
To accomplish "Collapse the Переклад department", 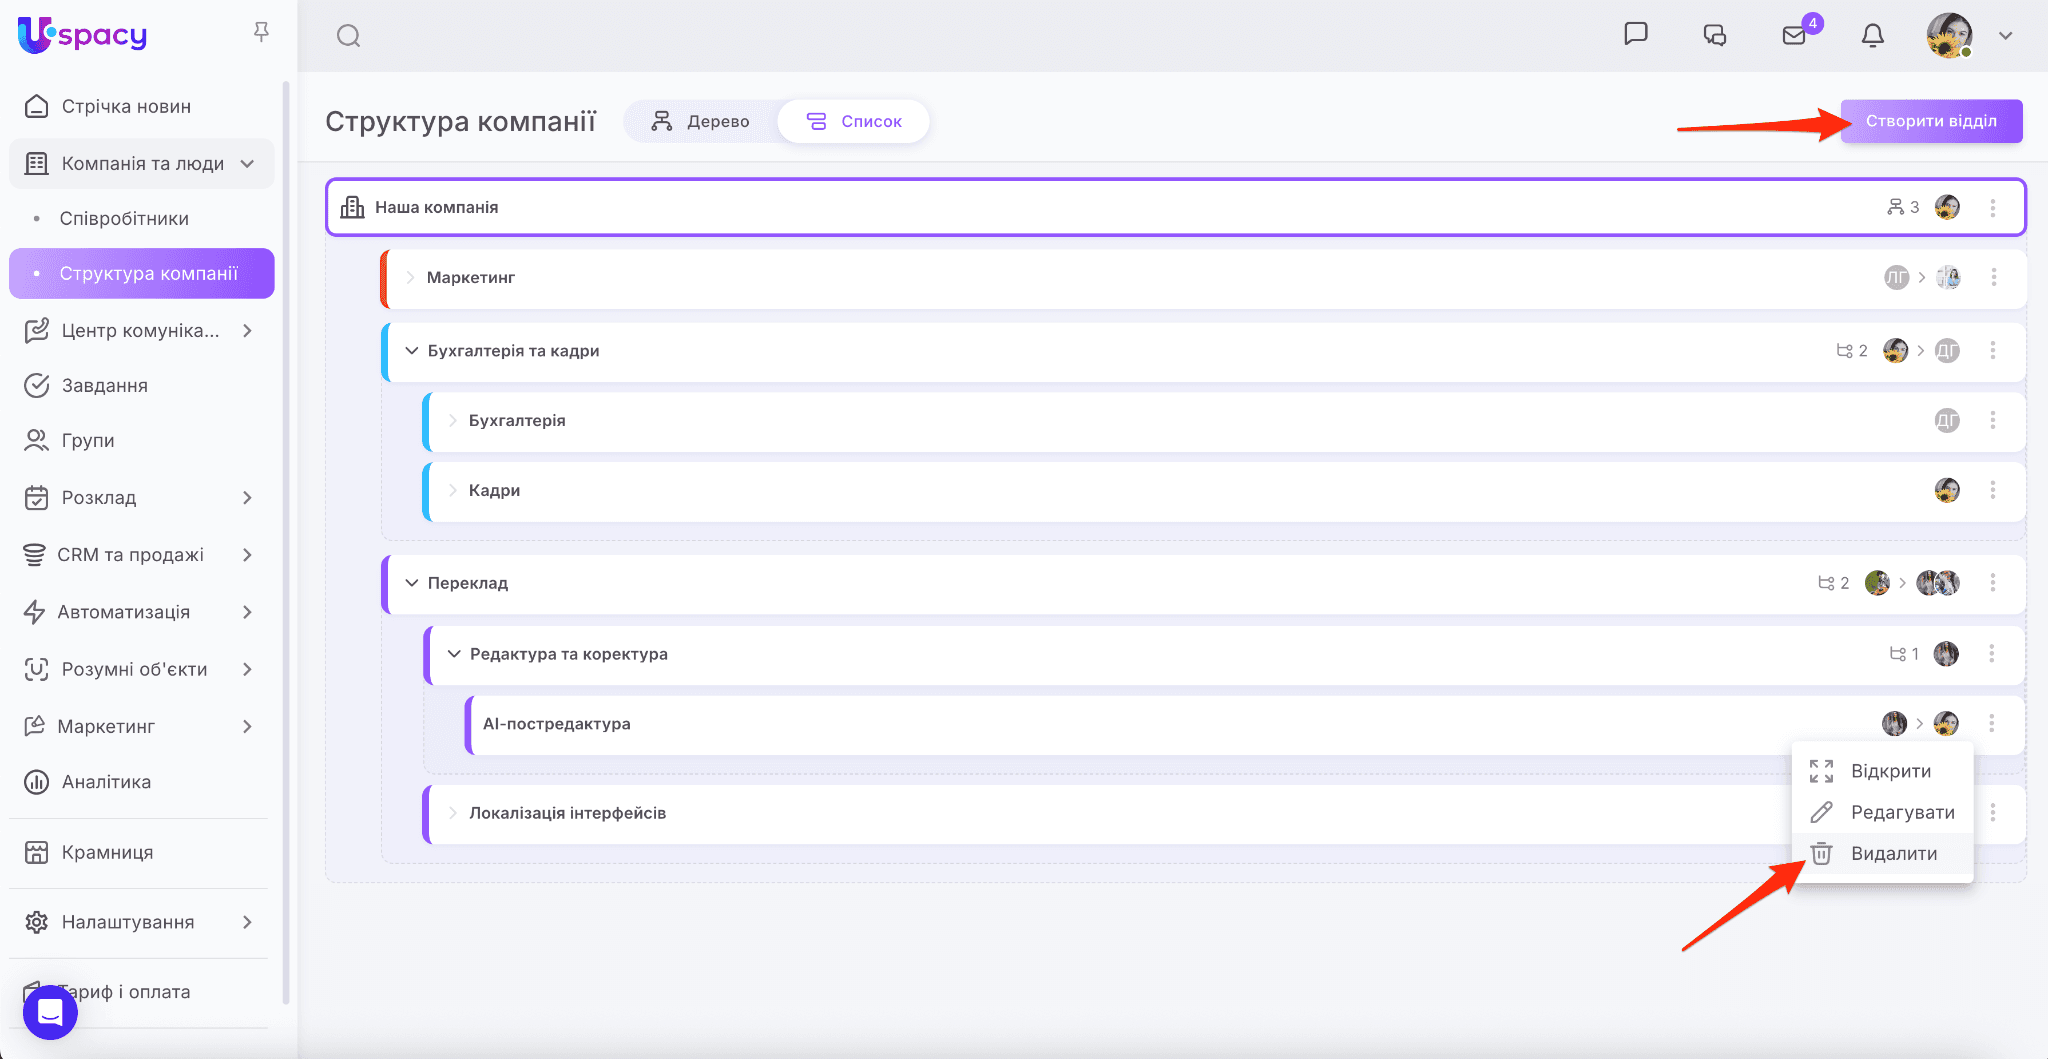I will 411,583.
